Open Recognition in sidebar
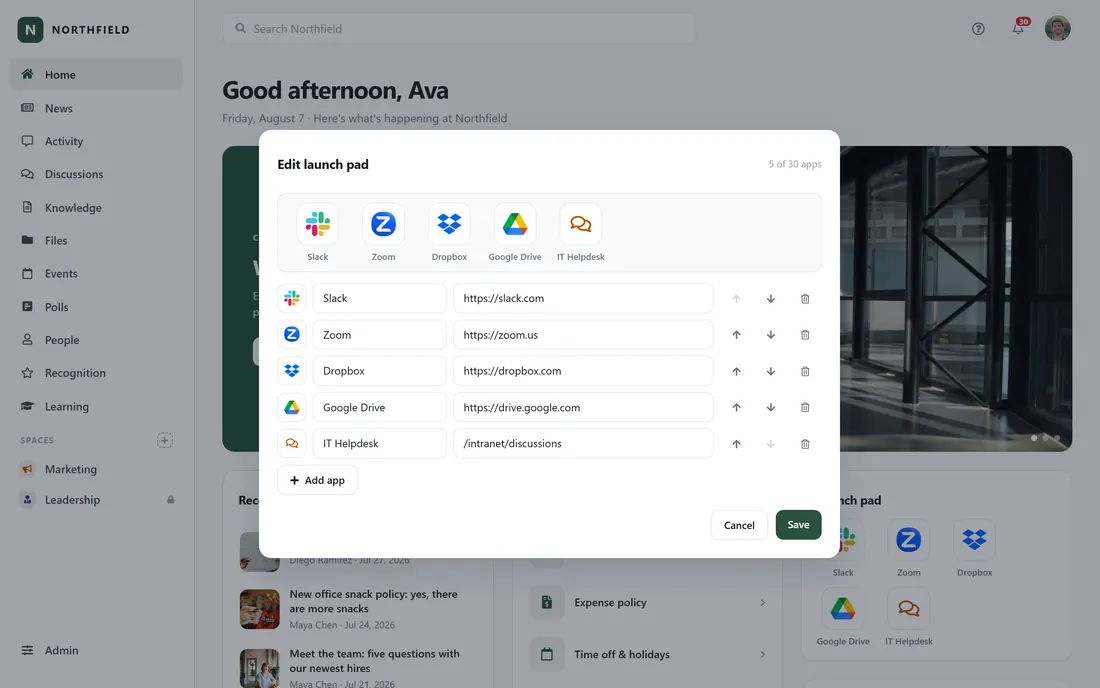Screen dimensions: 1100x688 (97, 373)
